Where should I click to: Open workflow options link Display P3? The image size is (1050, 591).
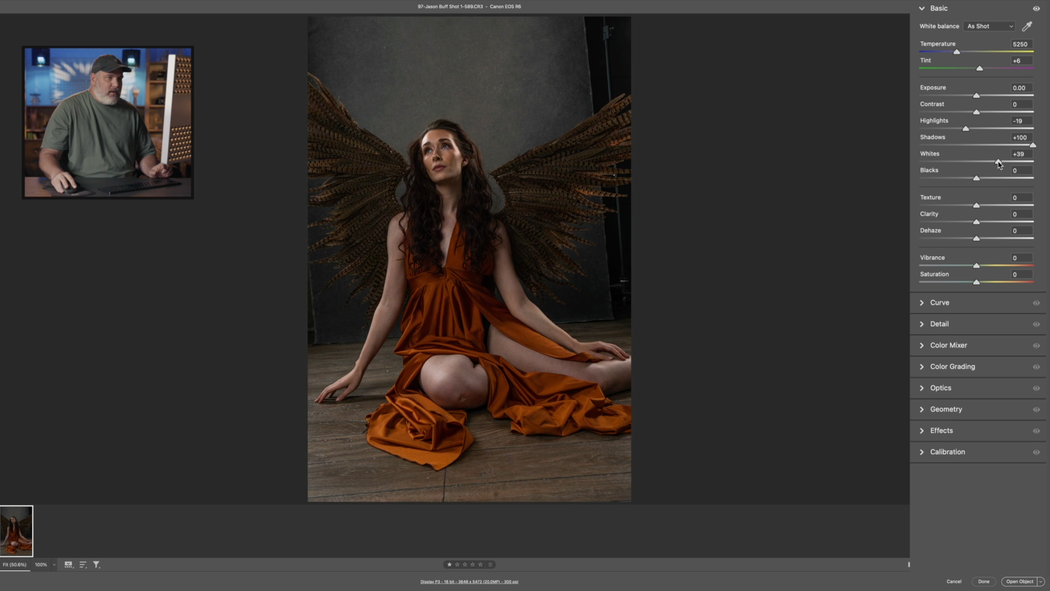pyautogui.click(x=469, y=582)
